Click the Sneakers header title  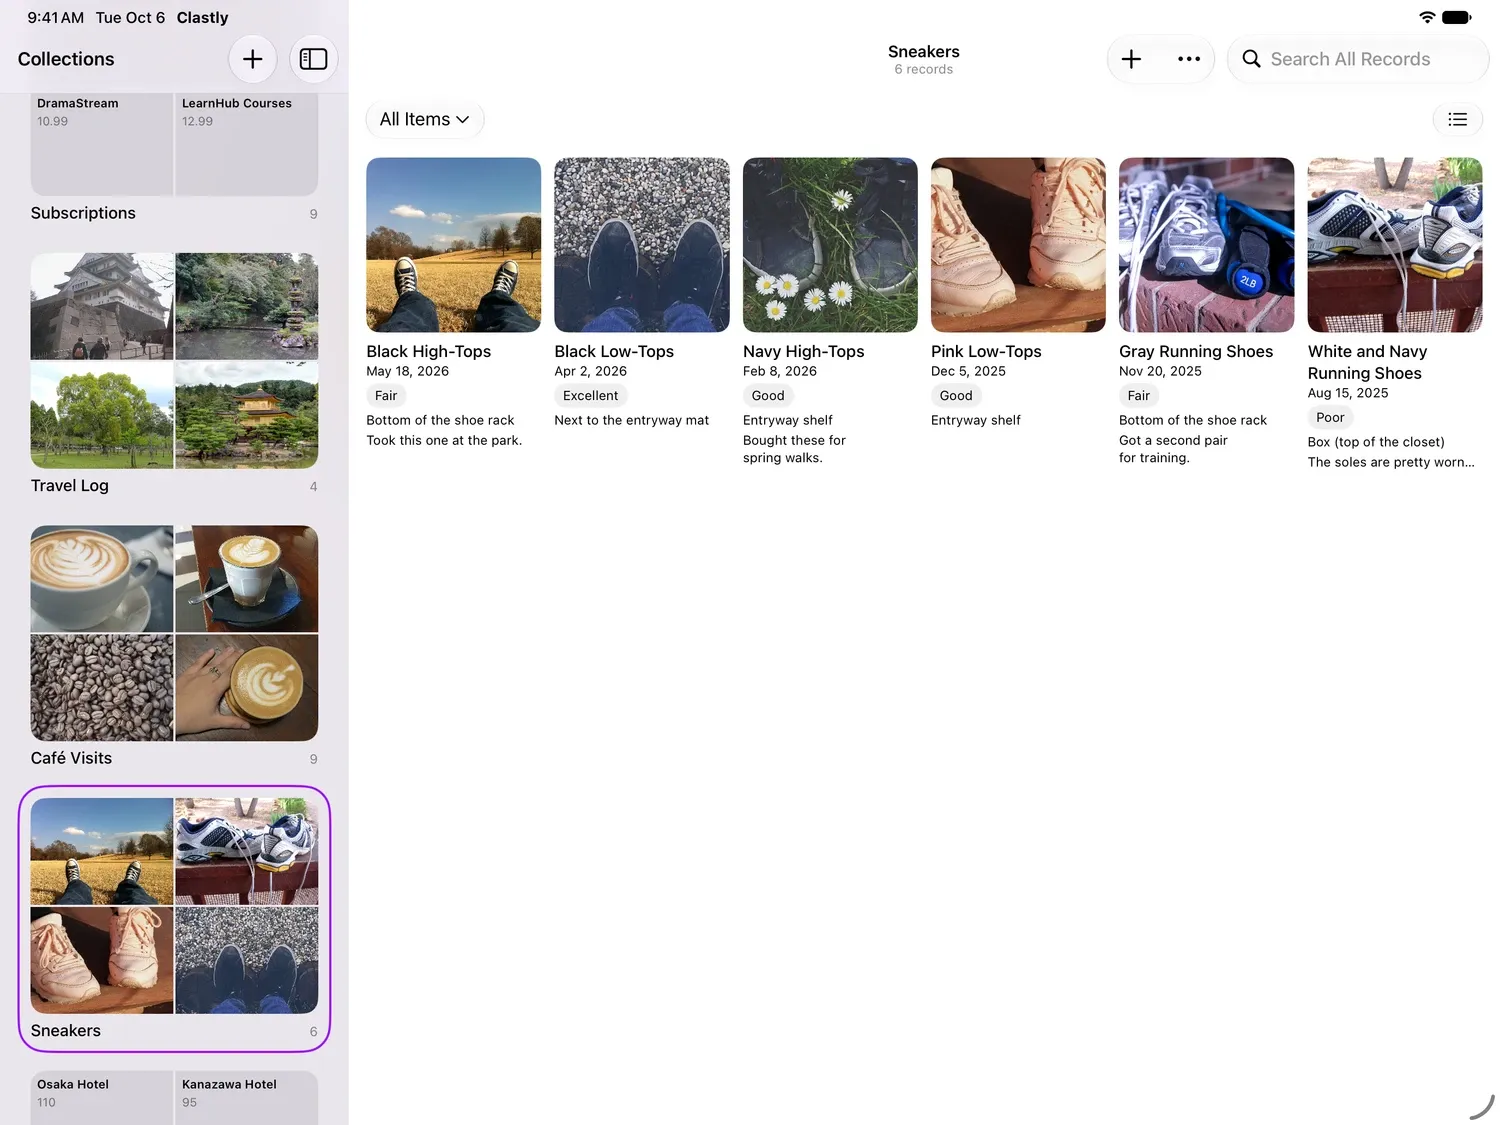(924, 51)
